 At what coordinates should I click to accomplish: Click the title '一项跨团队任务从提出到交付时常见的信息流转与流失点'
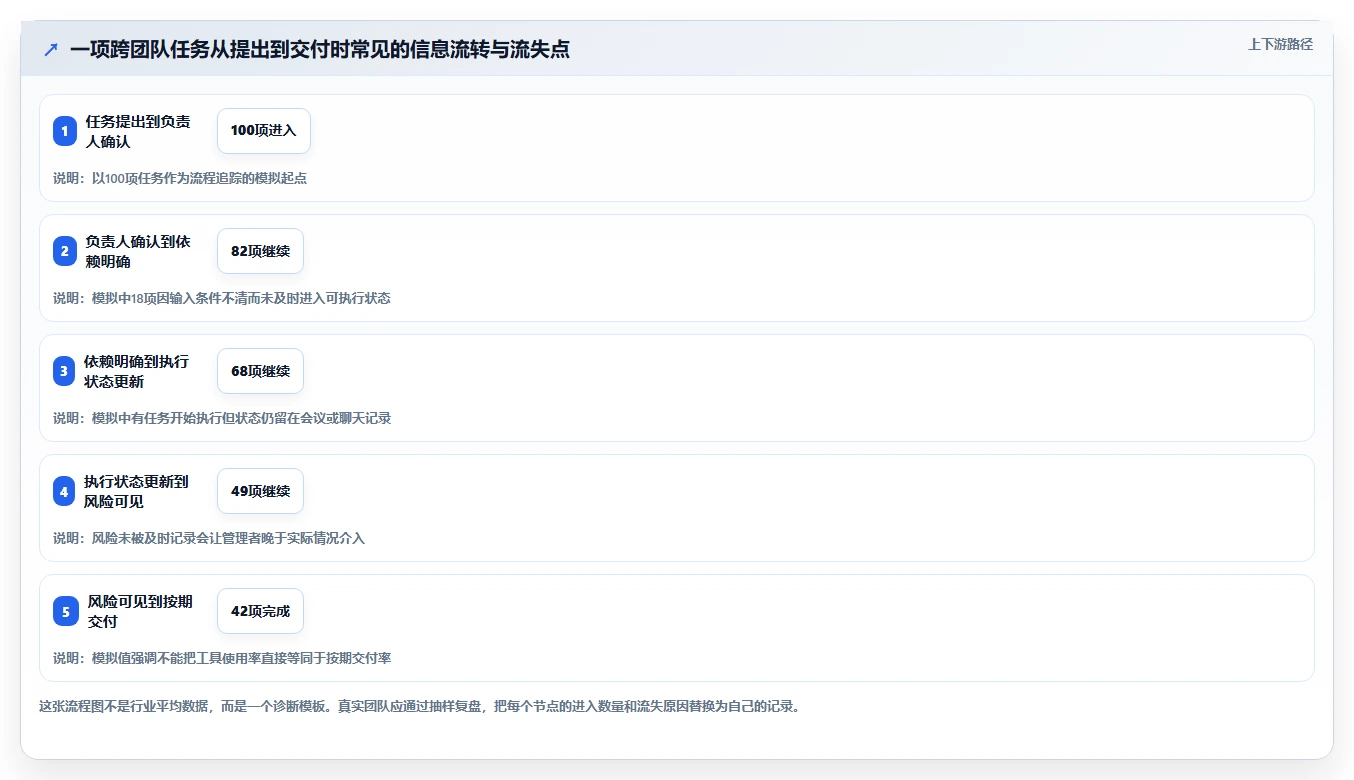tap(320, 50)
